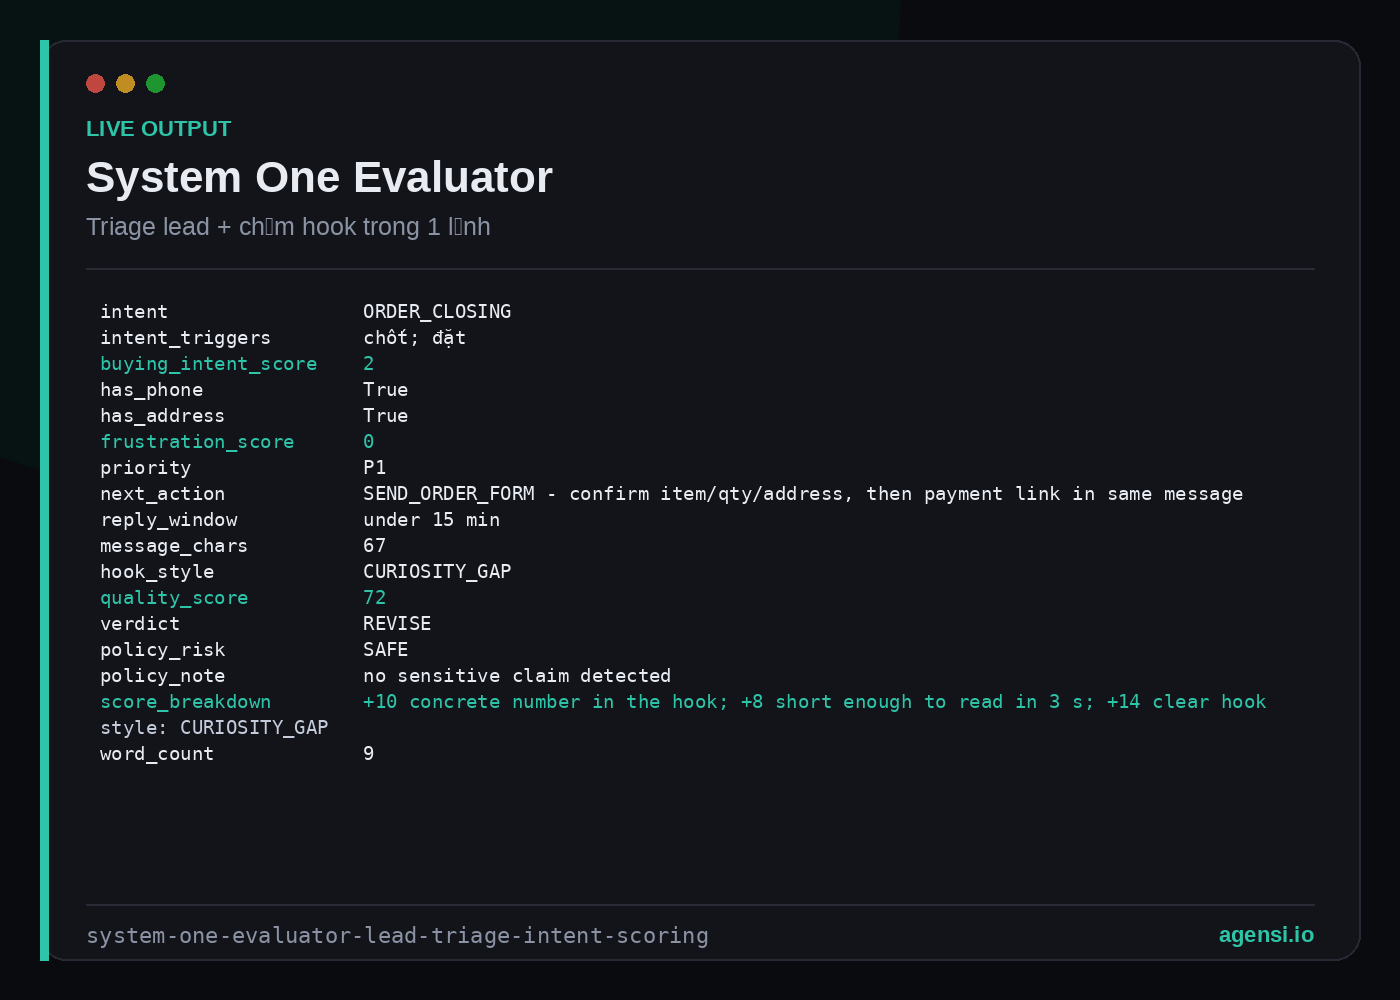Image resolution: width=1400 pixels, height=1000 pixels.
Task: Click the P1 priority value
Action: pos(374,468)
